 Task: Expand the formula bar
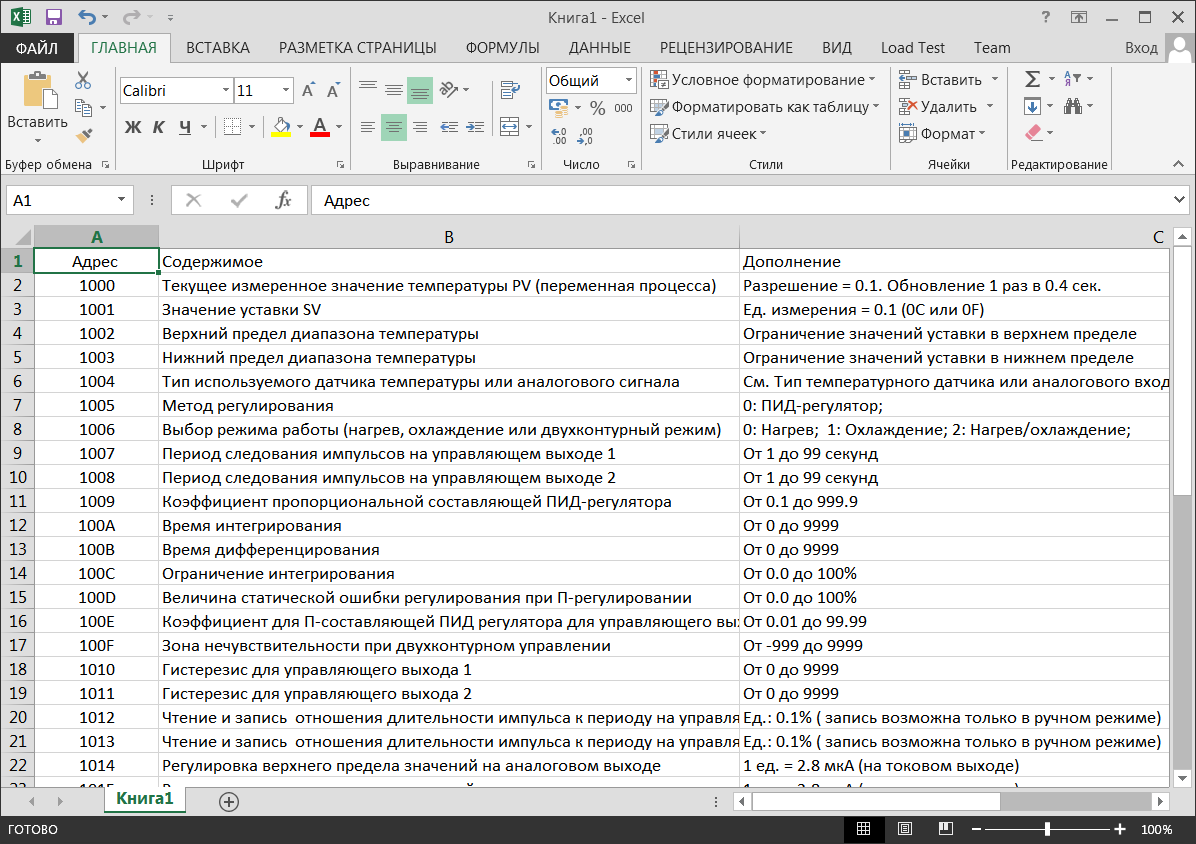tap(1179, 200)
